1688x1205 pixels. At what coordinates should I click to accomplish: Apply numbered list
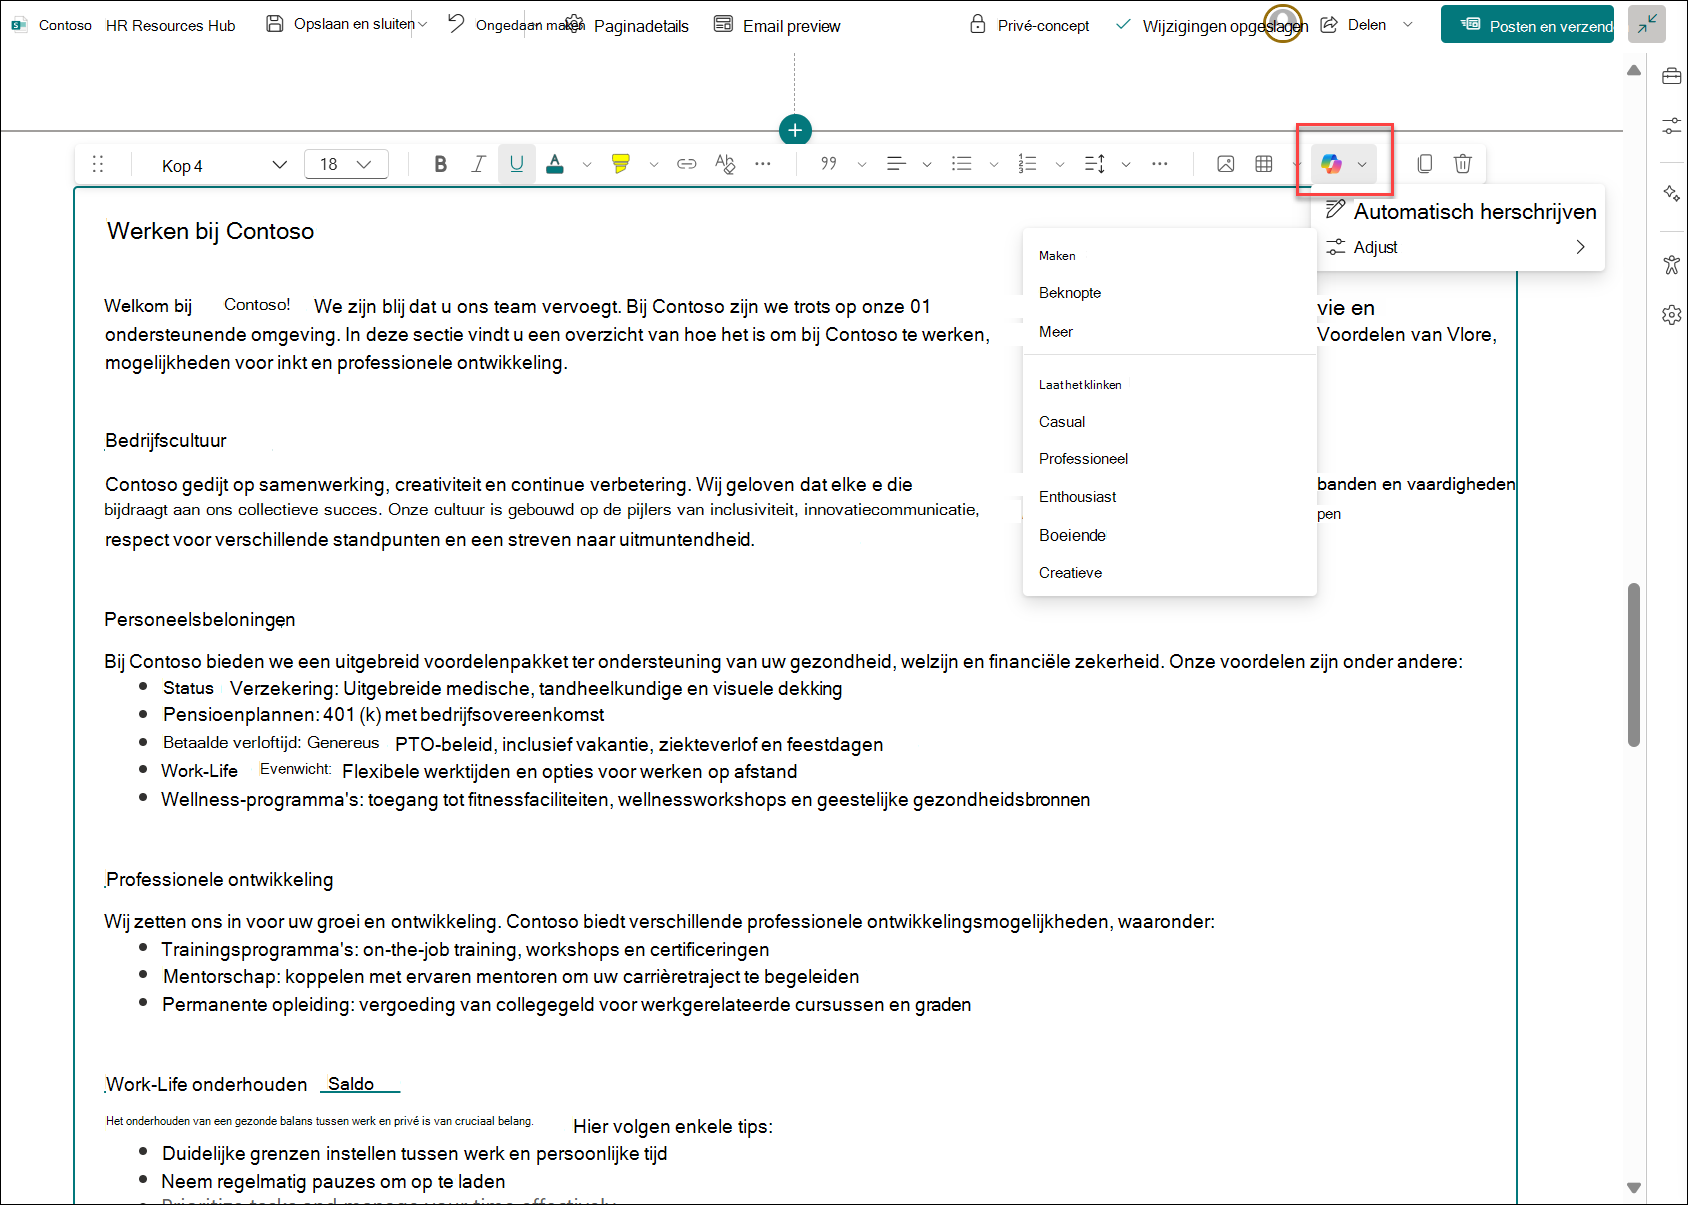click(1027, 164)
